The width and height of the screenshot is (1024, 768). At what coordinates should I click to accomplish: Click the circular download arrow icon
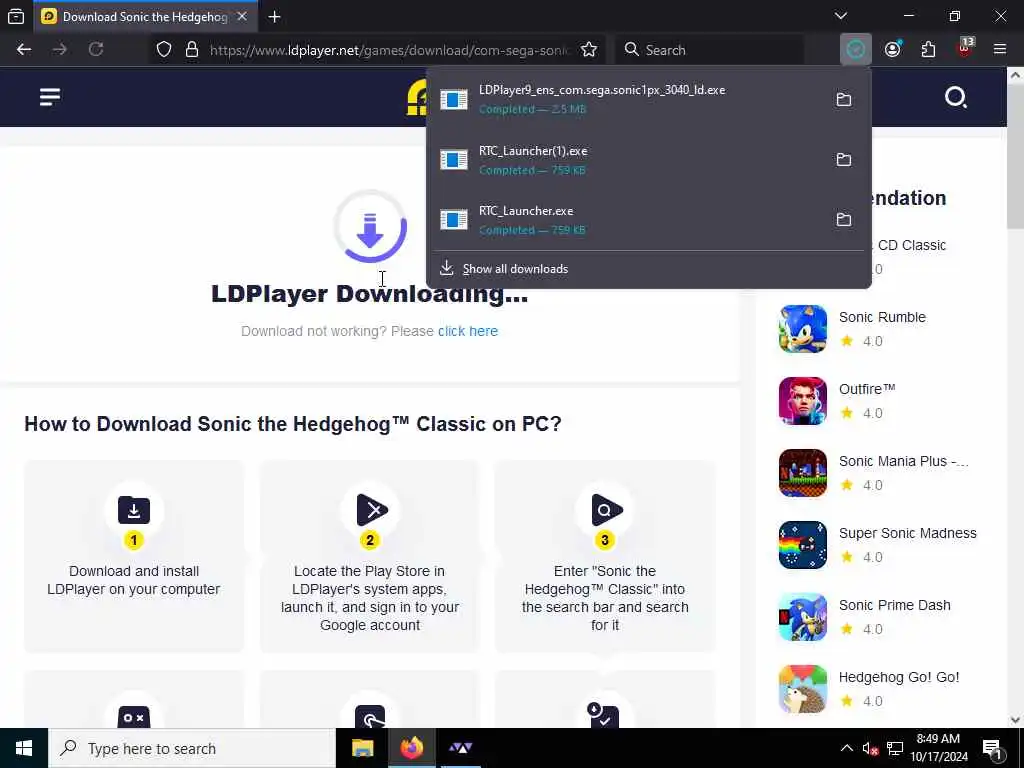click(x=370, y=227)
